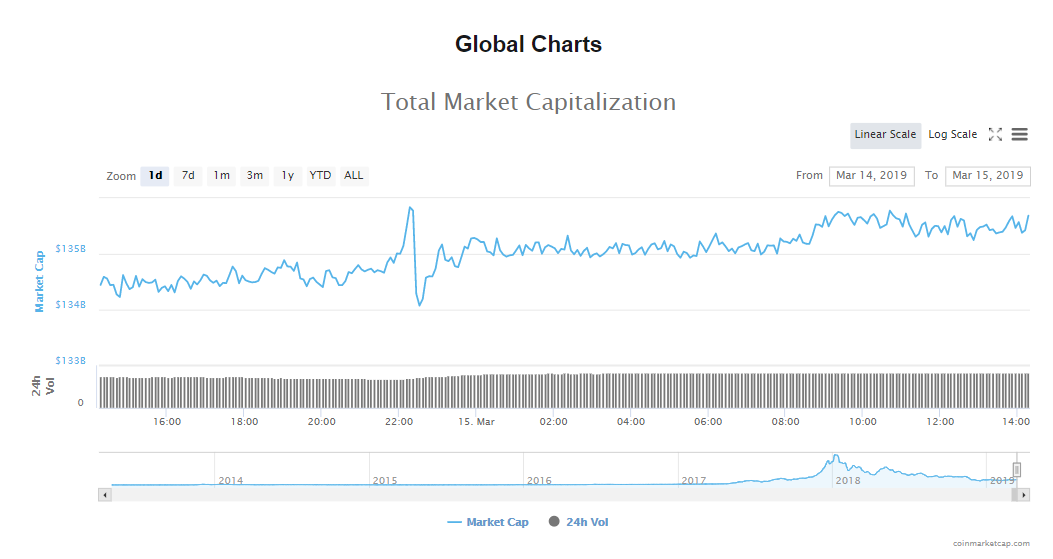Set zoom to 3m

click(x=255, y=176)
